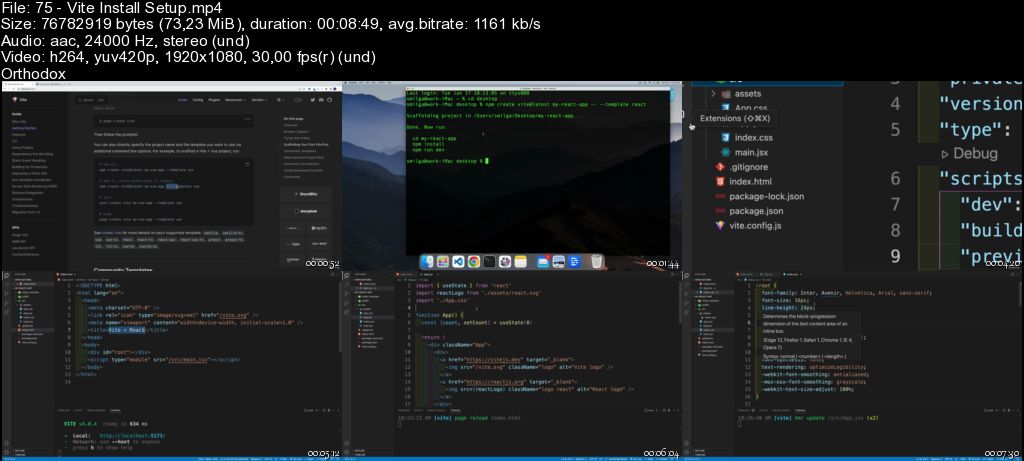This screenshot has height=461, width=1024.
Task: Open the Twitter icon in Vite docs header
Action: [313, 100]
